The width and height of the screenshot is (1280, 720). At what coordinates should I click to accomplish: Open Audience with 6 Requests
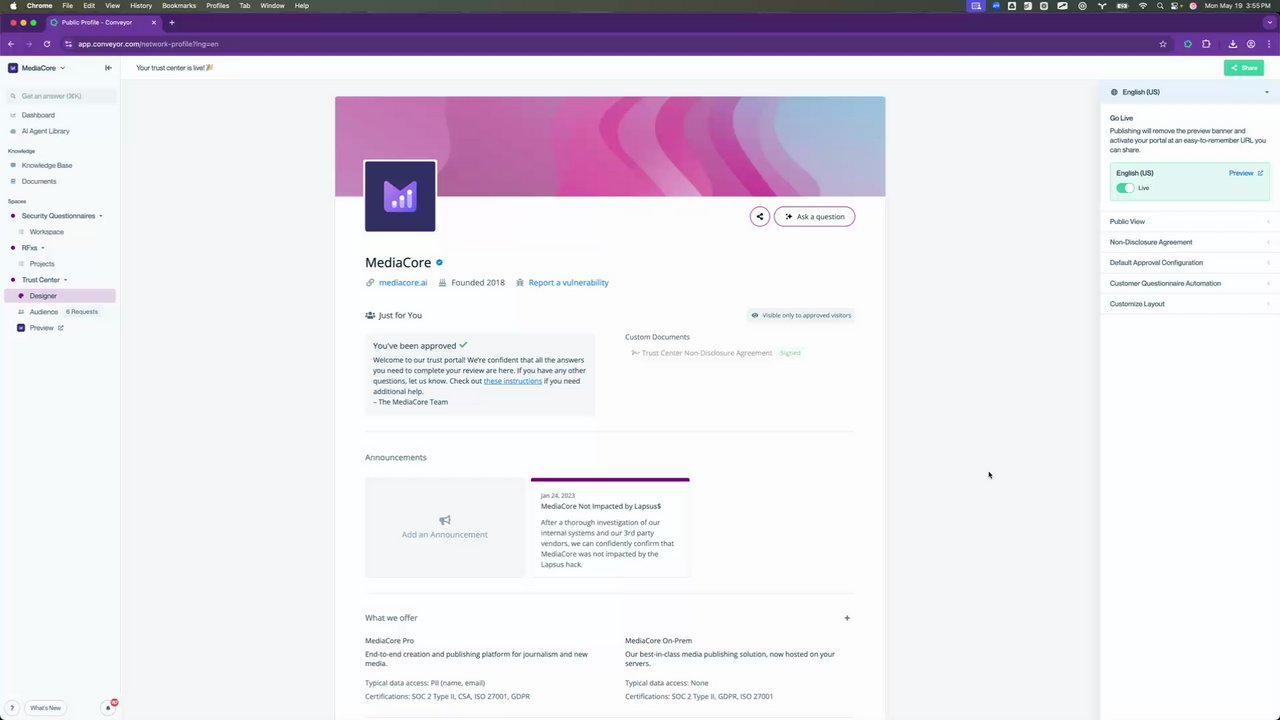(61, 312)
